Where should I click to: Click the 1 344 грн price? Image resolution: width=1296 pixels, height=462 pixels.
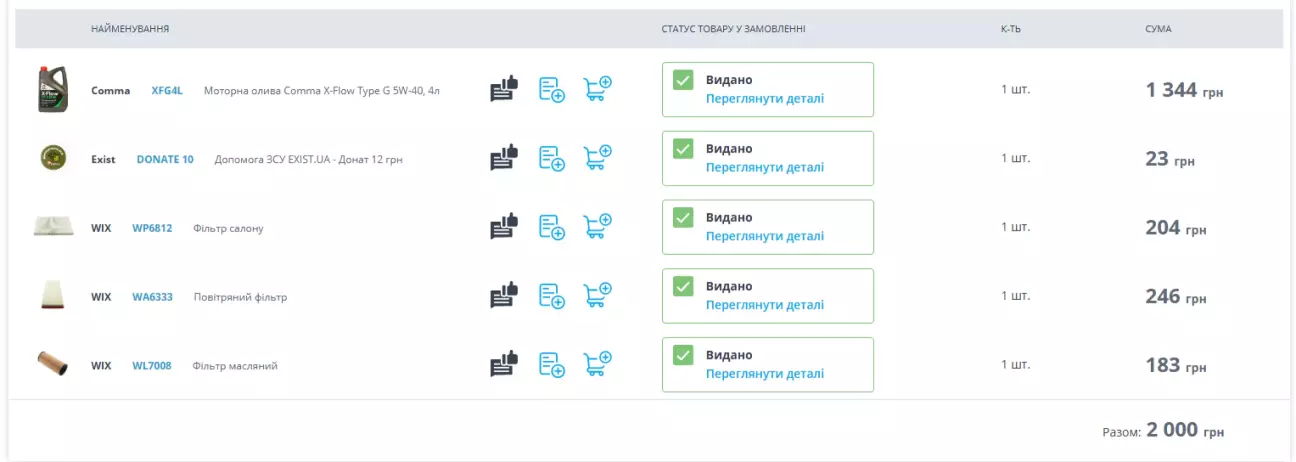tap(1184, 90)
